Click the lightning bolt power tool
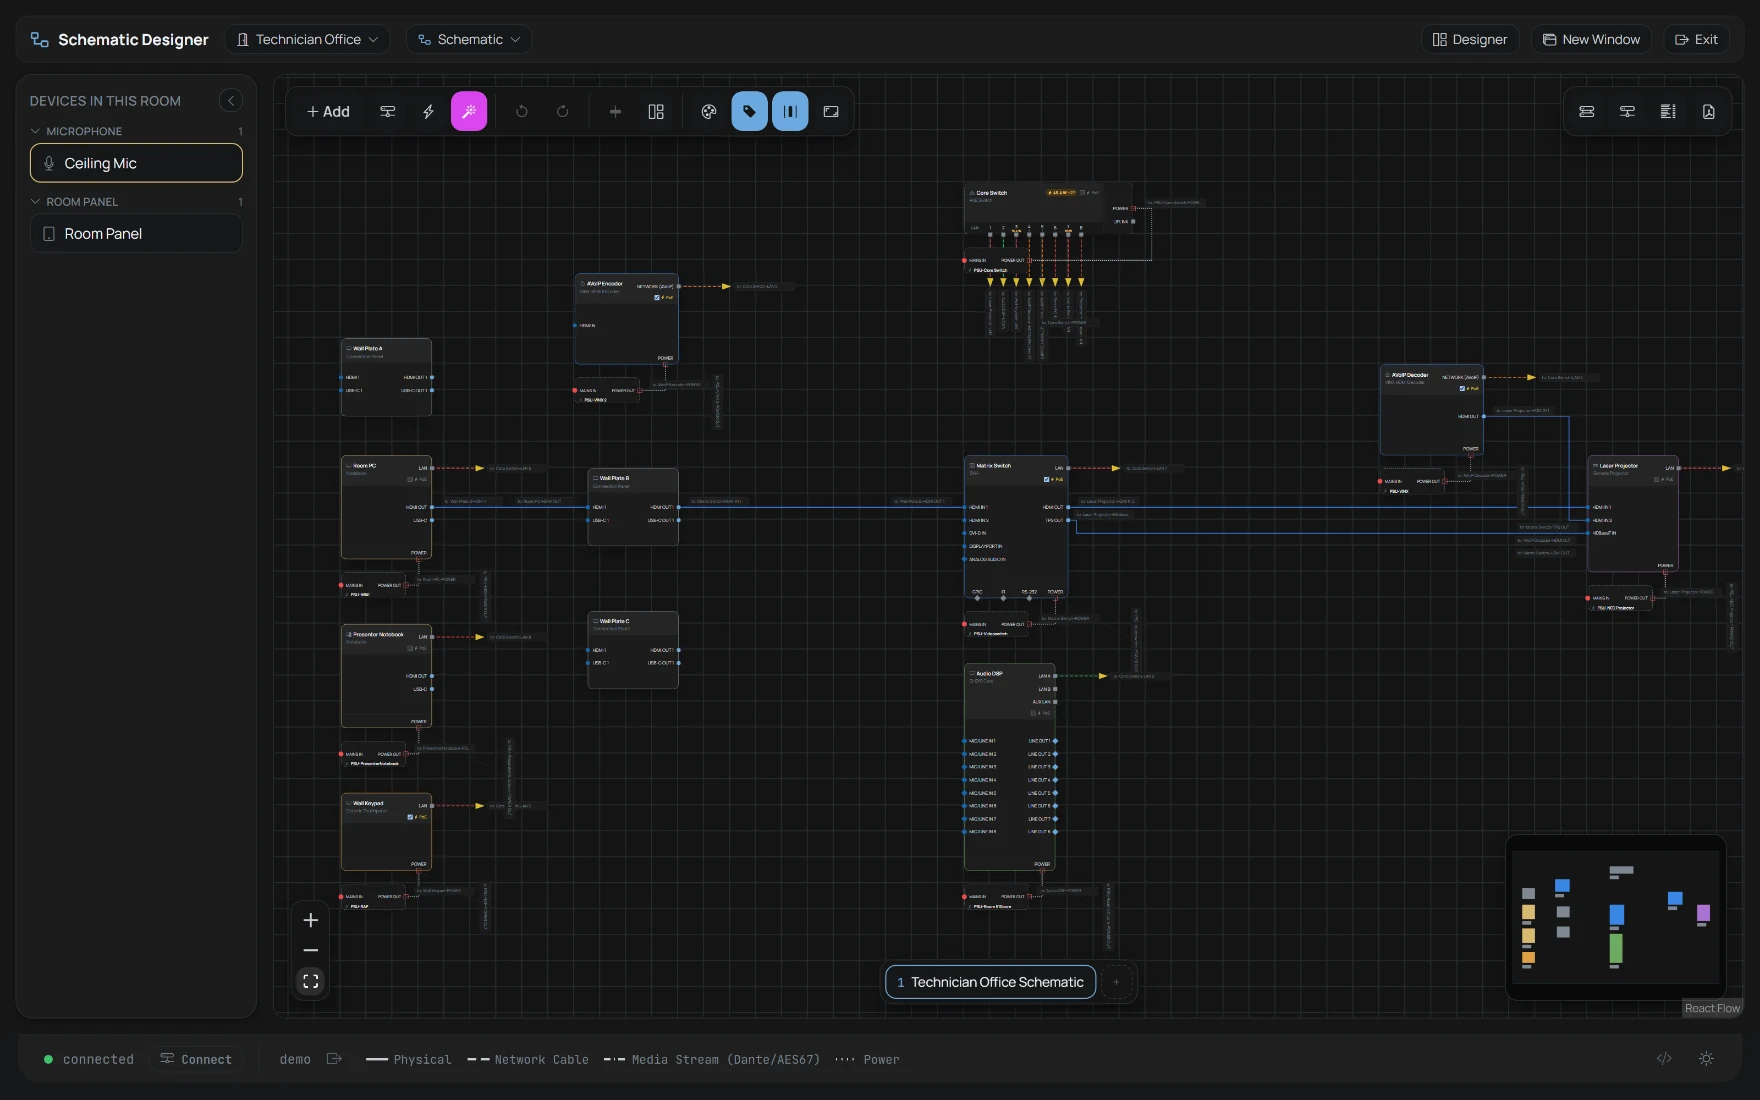Image resolution: width=1760 pixels, height=1100 pixels. pos(428,112)
